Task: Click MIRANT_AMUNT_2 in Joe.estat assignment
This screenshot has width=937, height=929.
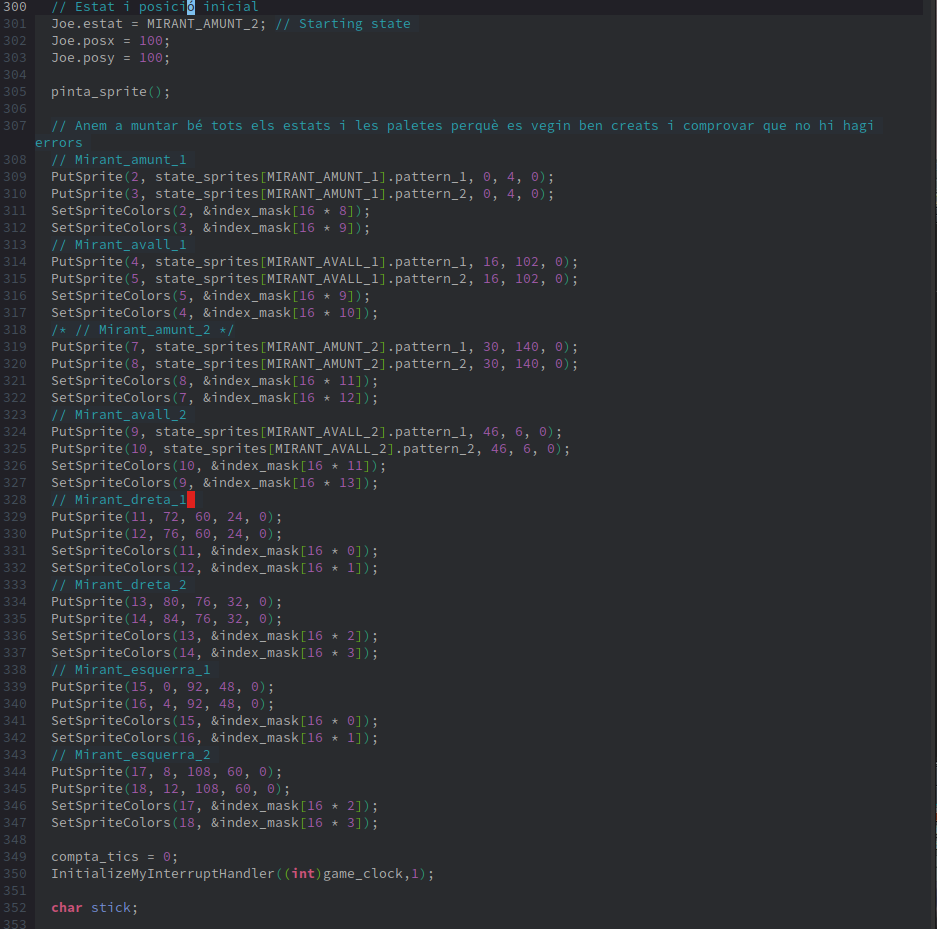Action: click(203, 24)
